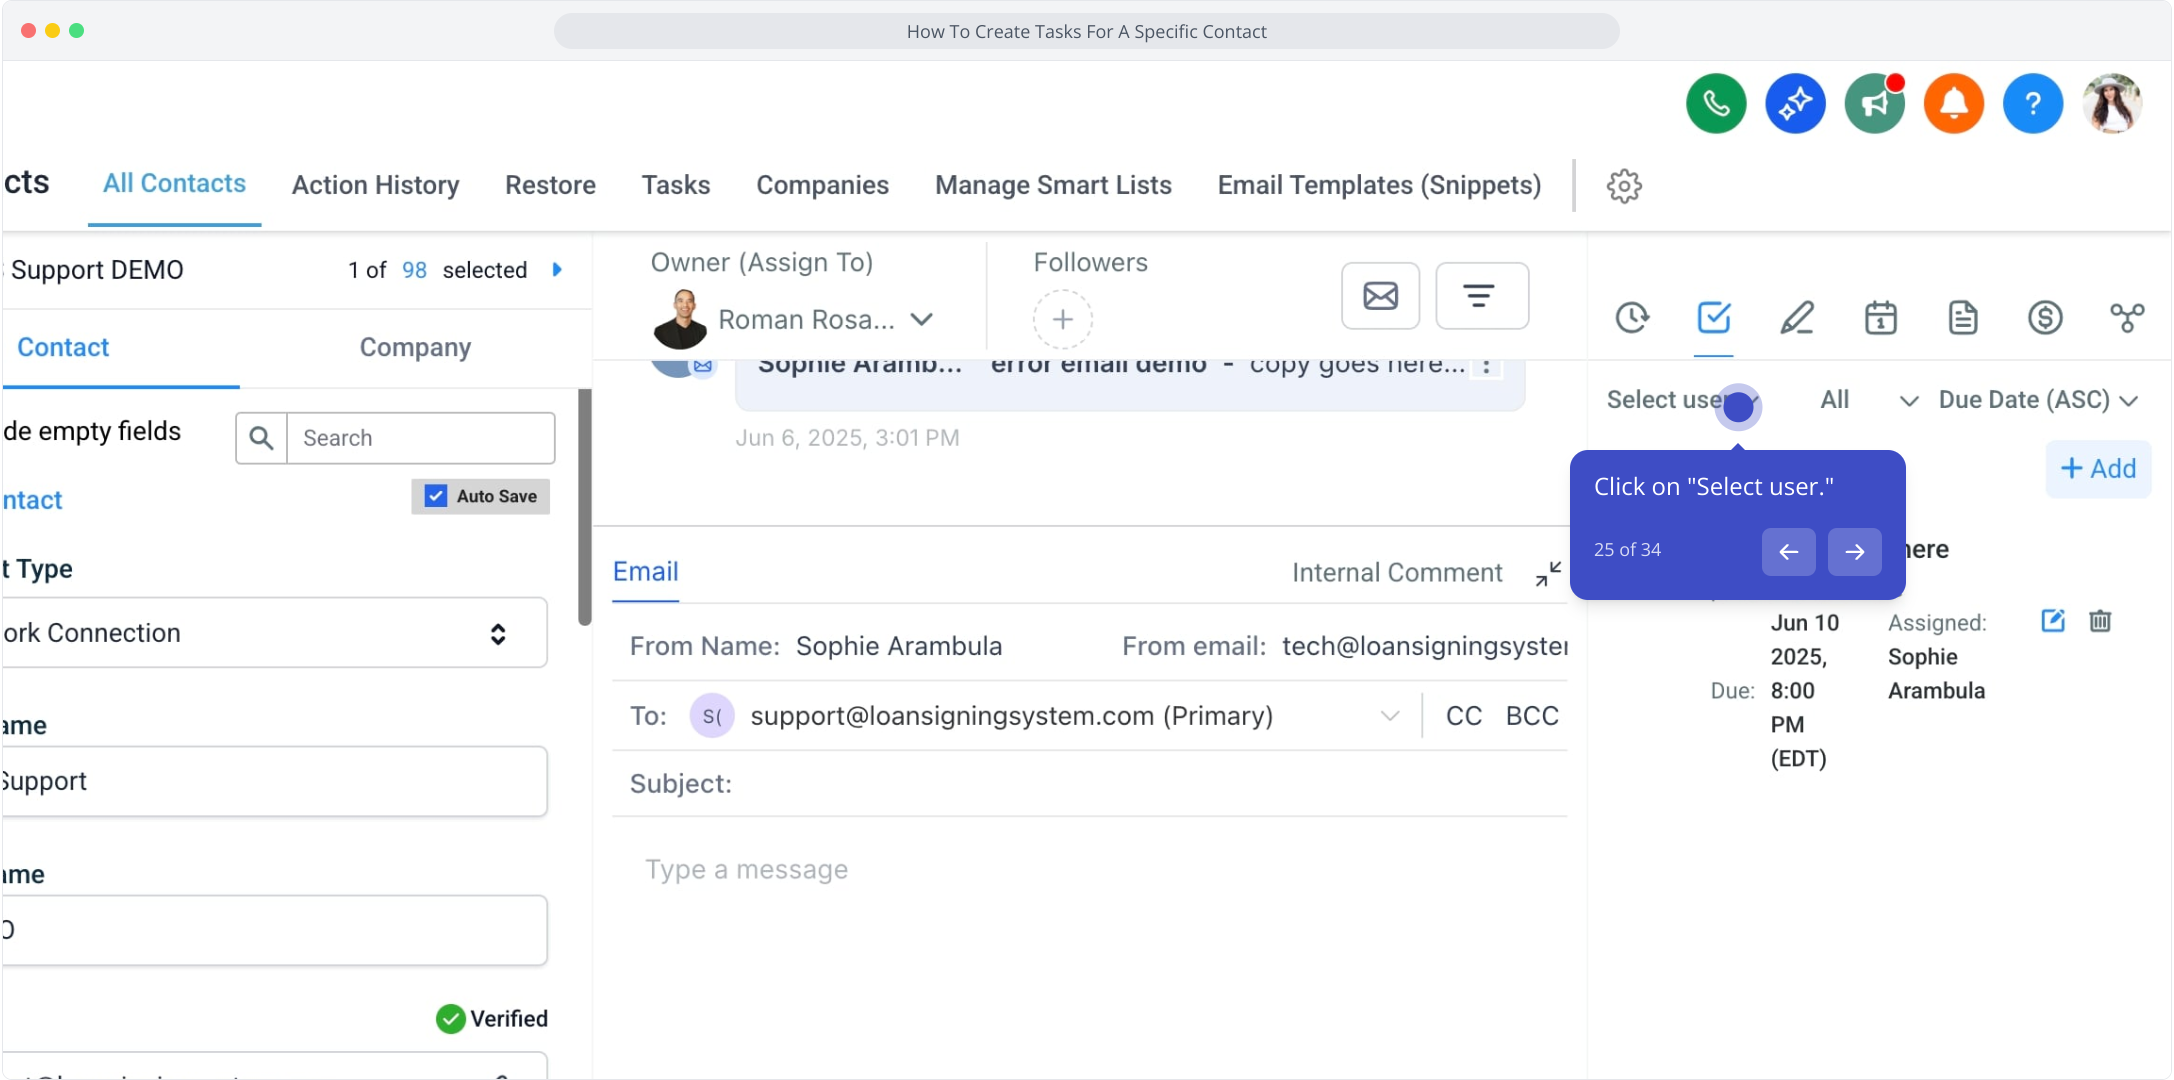Open the associations network icon

(2127, 318)
